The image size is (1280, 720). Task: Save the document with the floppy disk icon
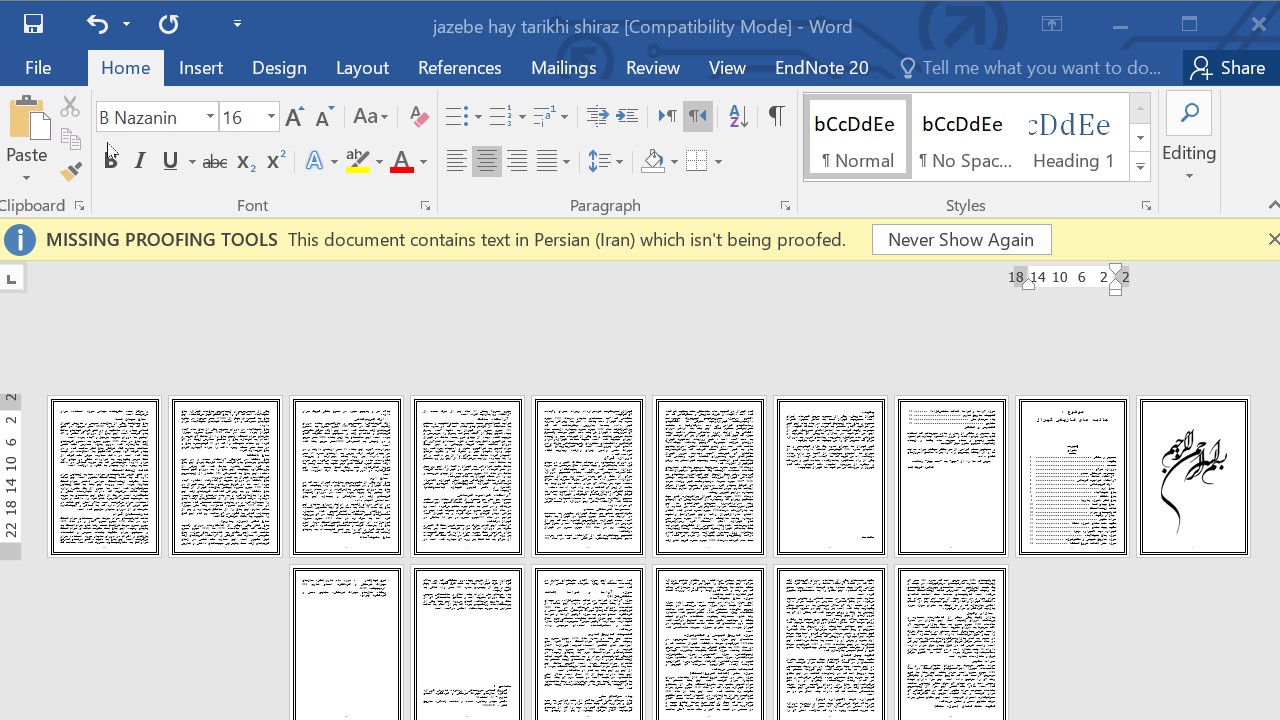pyautogui.click(x=33, y=24)
